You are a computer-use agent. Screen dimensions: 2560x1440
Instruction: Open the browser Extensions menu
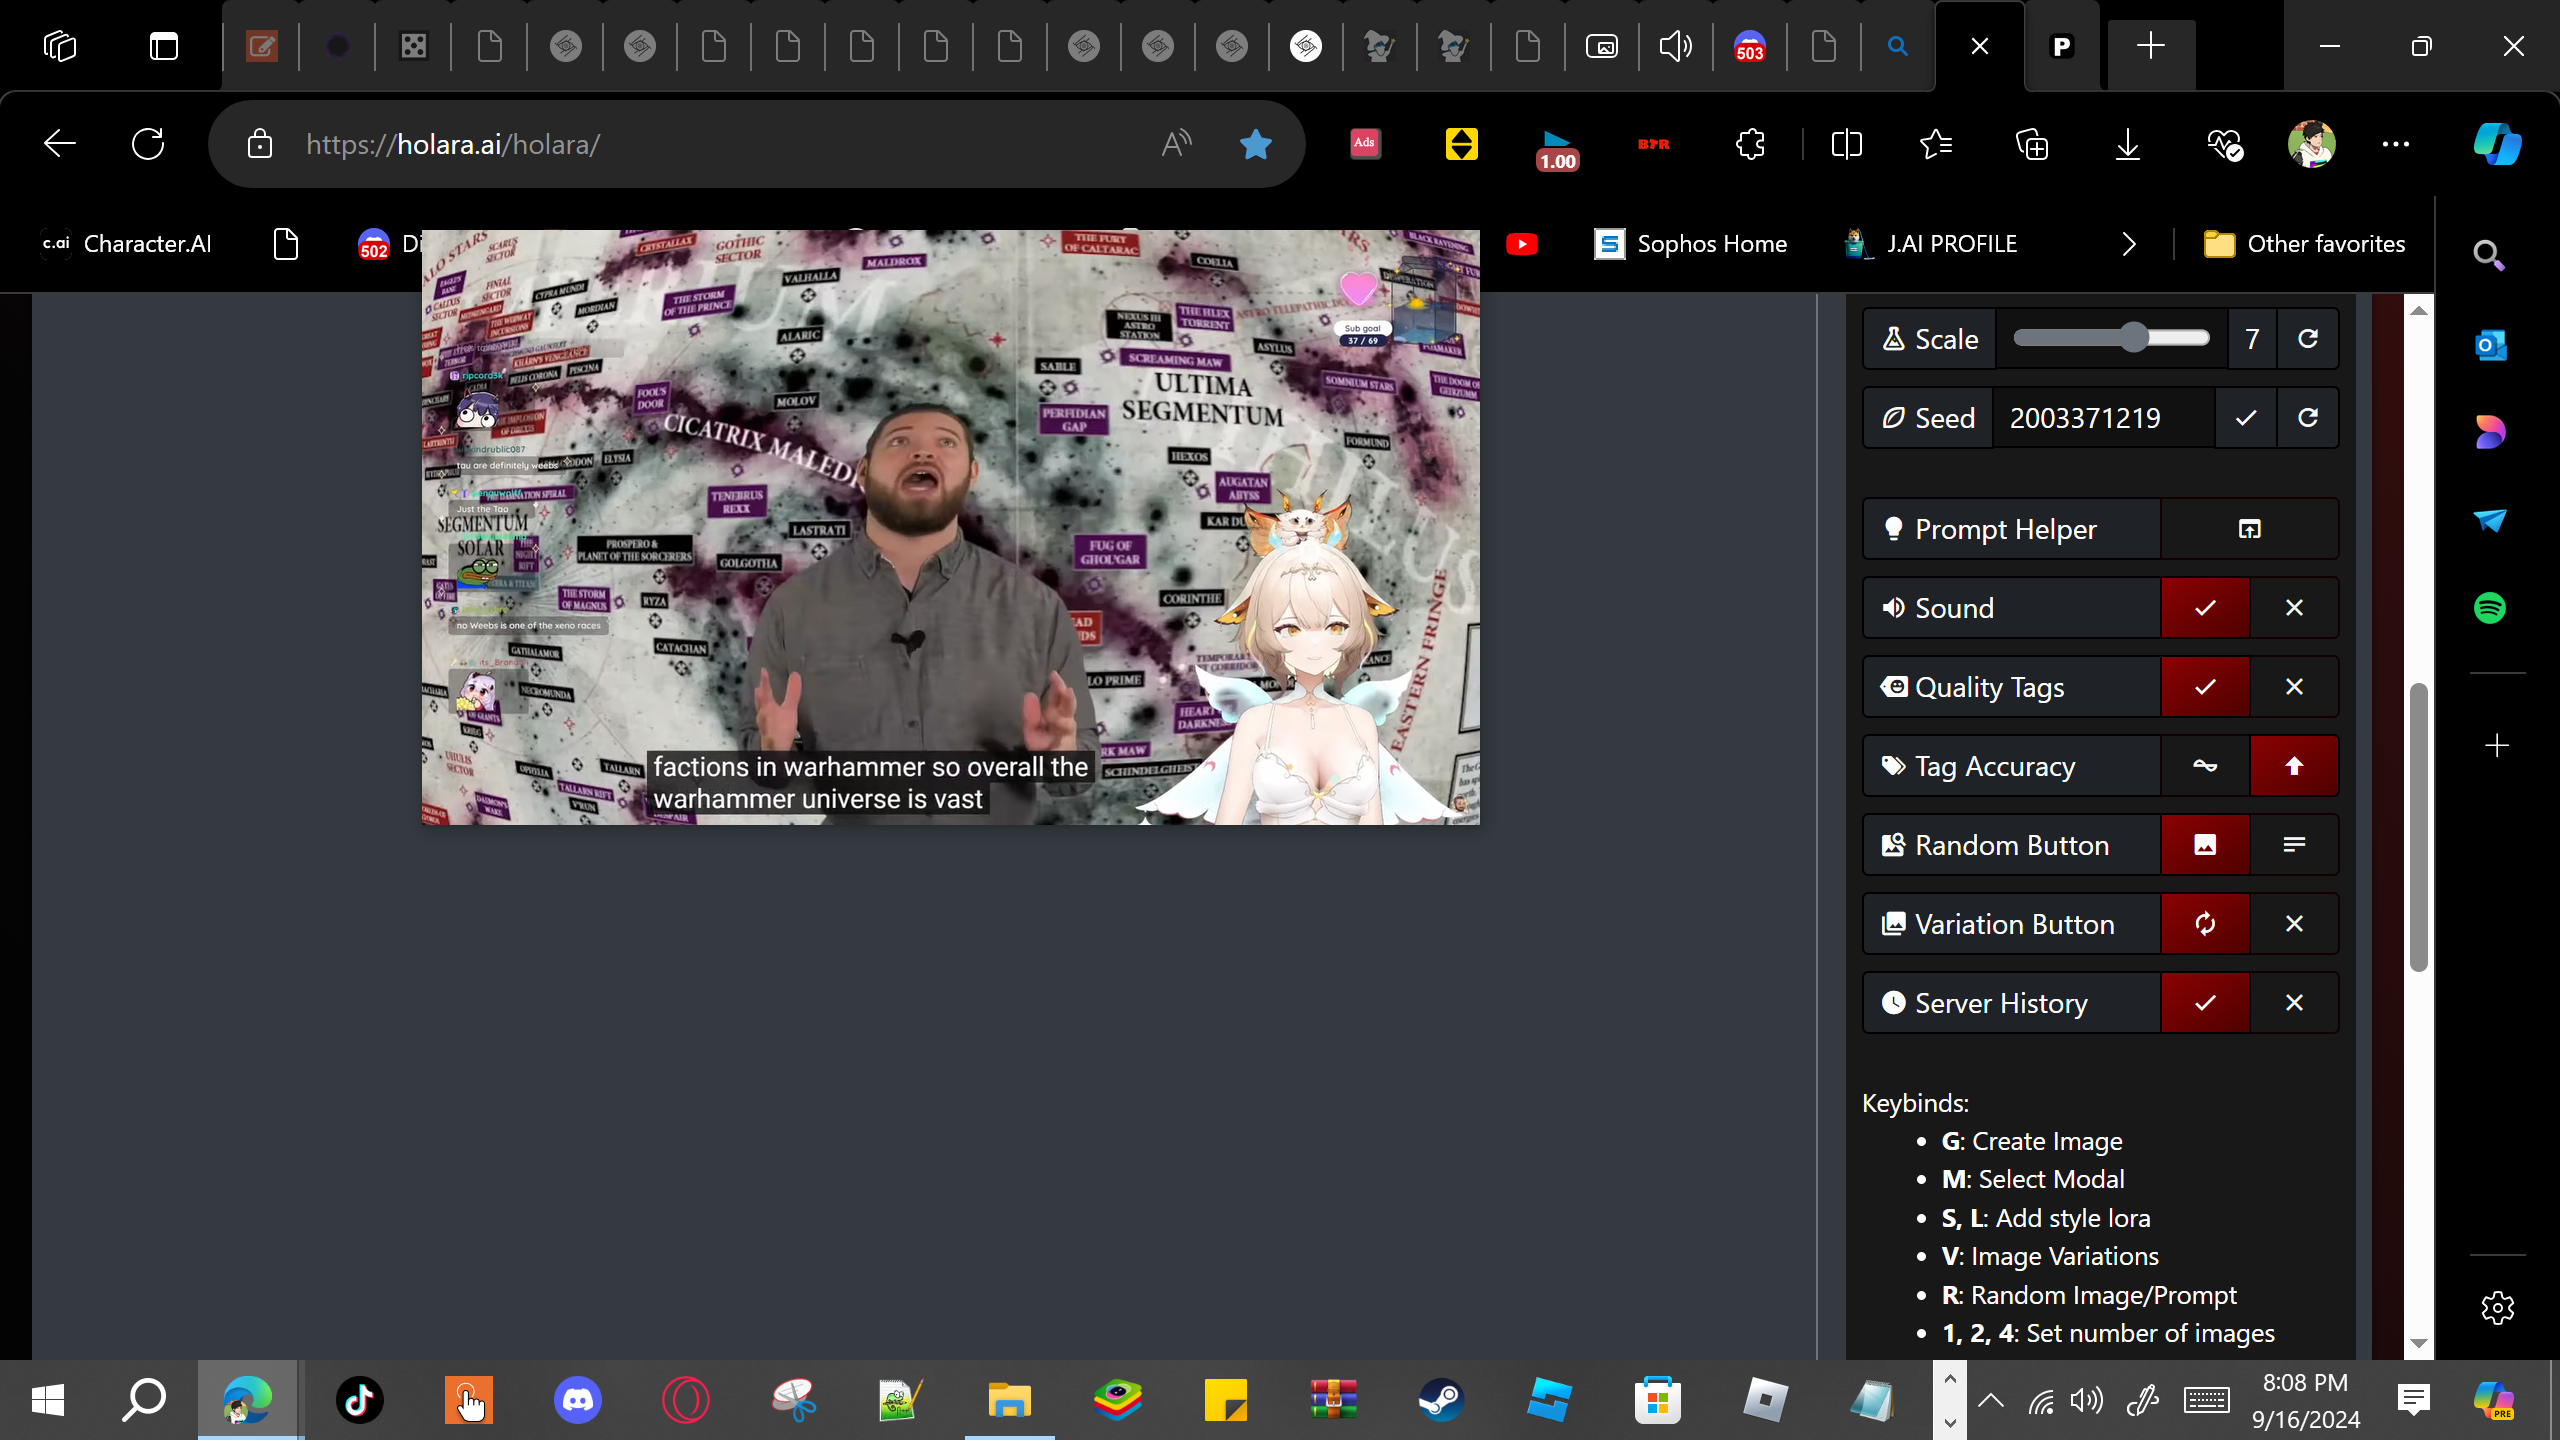click(1751, 144)
